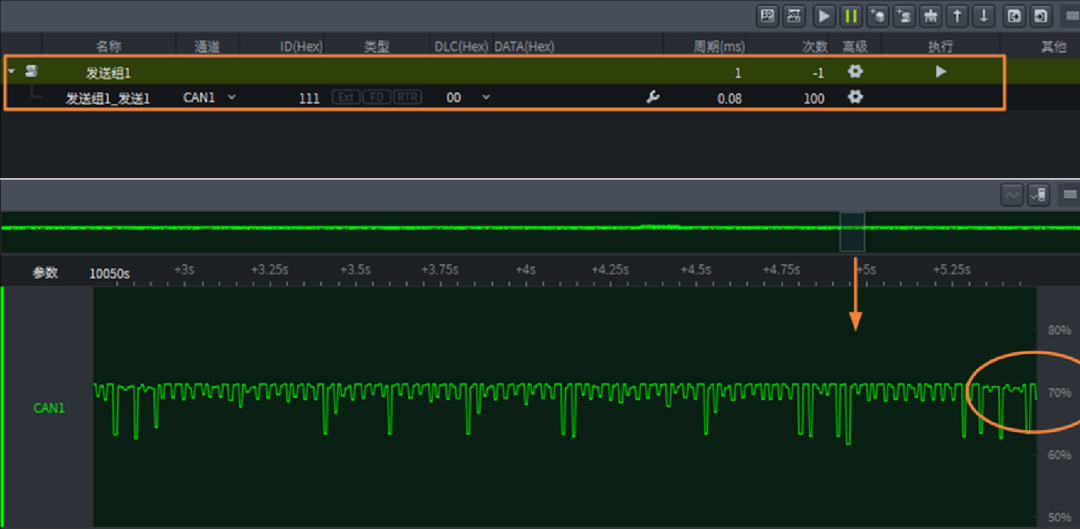Edit group period value 1
This screenshot has height=529, width=1080.
point(738,72)
